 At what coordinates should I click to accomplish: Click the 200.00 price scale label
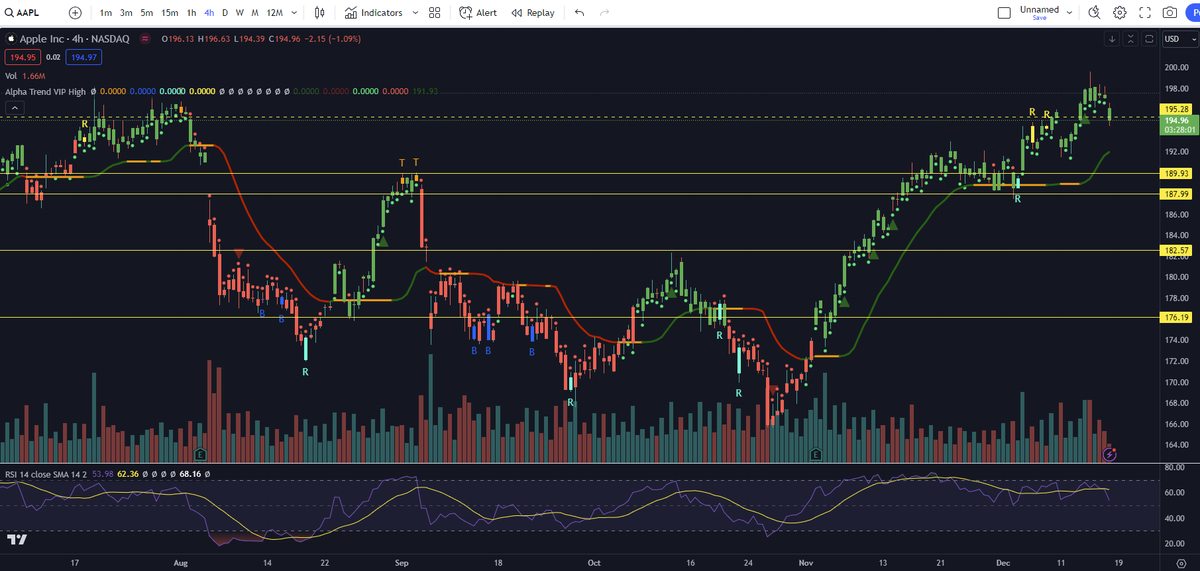pyautogui.click(x=1175, y=68)
